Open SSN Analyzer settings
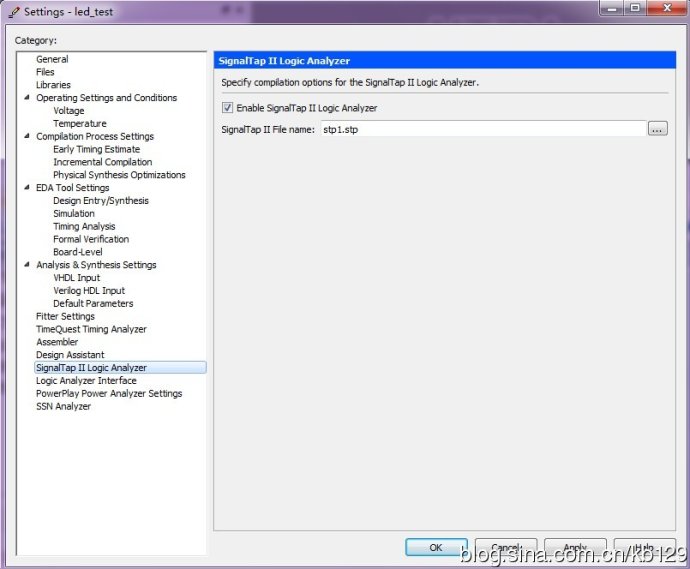The width and height of the screenshot is (690, 569). coord(63,406)
